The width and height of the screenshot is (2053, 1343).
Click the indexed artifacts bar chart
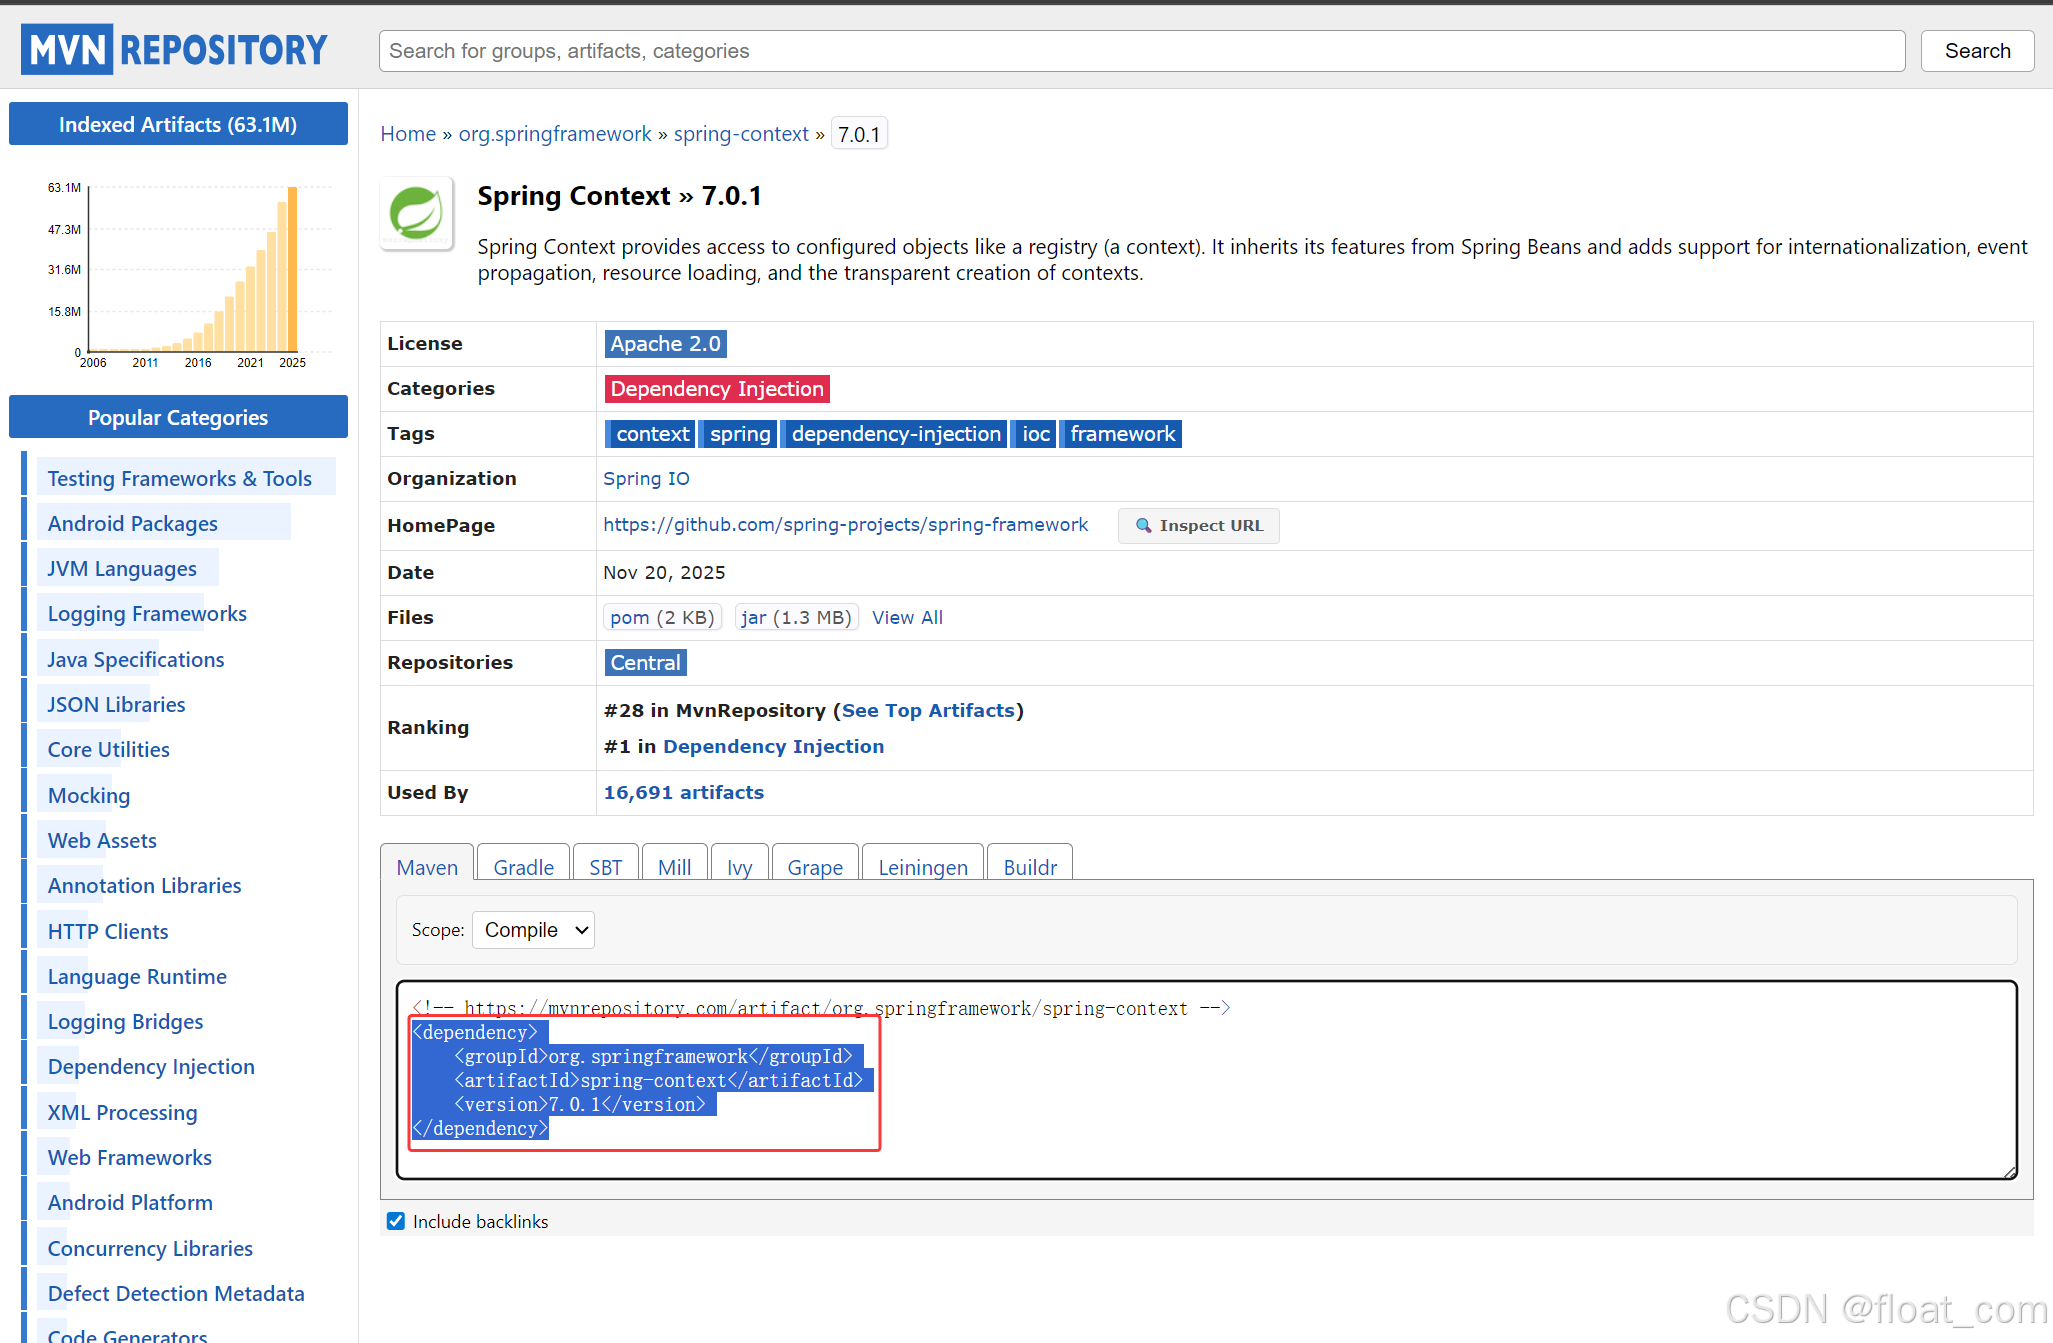pyautogui.click(x=190, y=272)
